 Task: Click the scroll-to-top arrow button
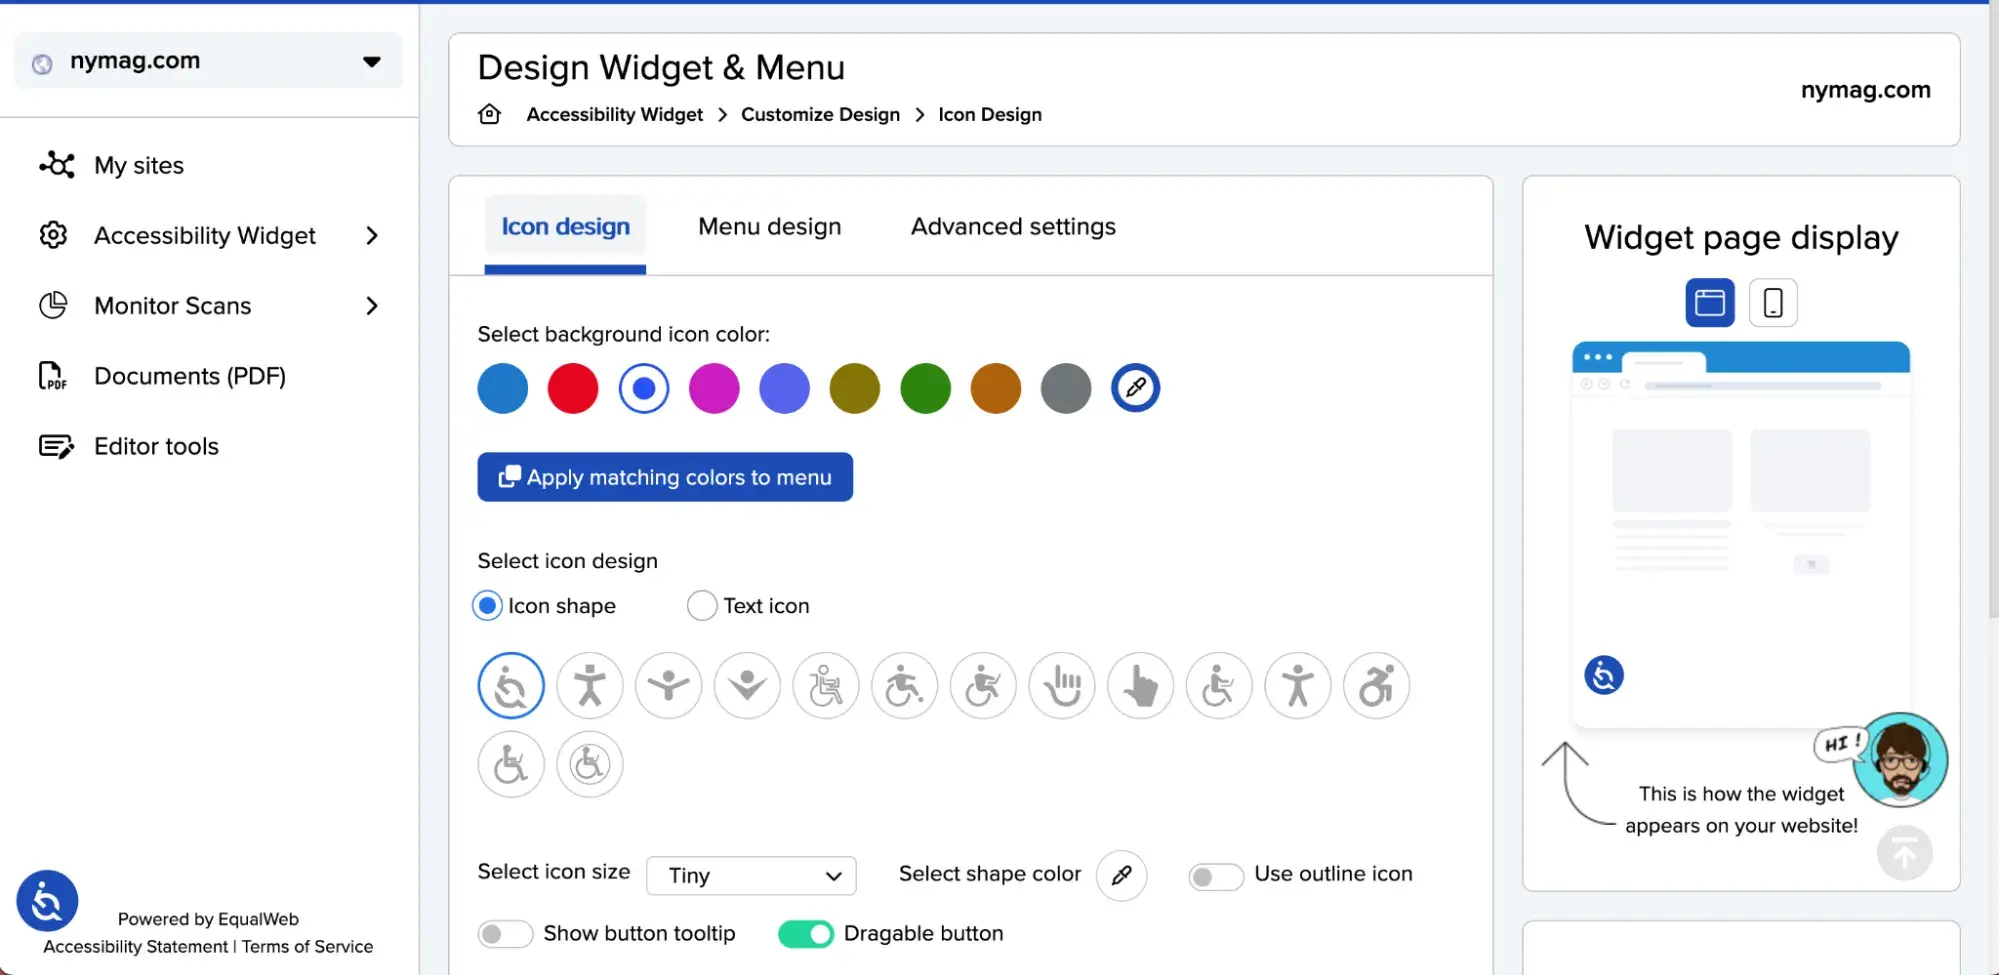[1904, 854]
